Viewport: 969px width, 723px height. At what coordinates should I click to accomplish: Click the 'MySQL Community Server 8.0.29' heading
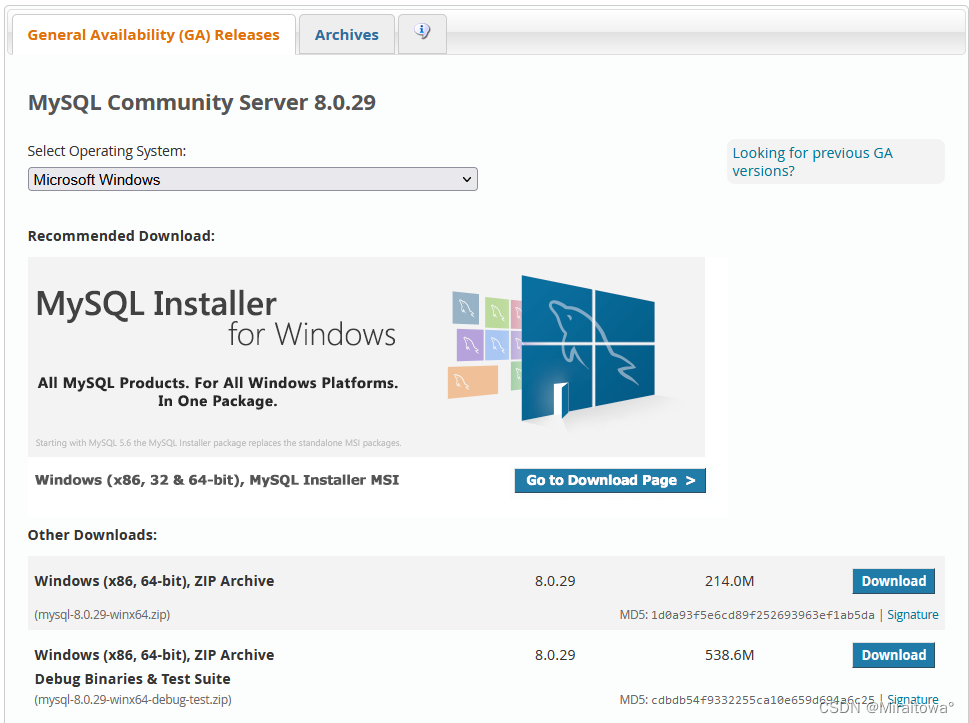[x=201, y=102]
